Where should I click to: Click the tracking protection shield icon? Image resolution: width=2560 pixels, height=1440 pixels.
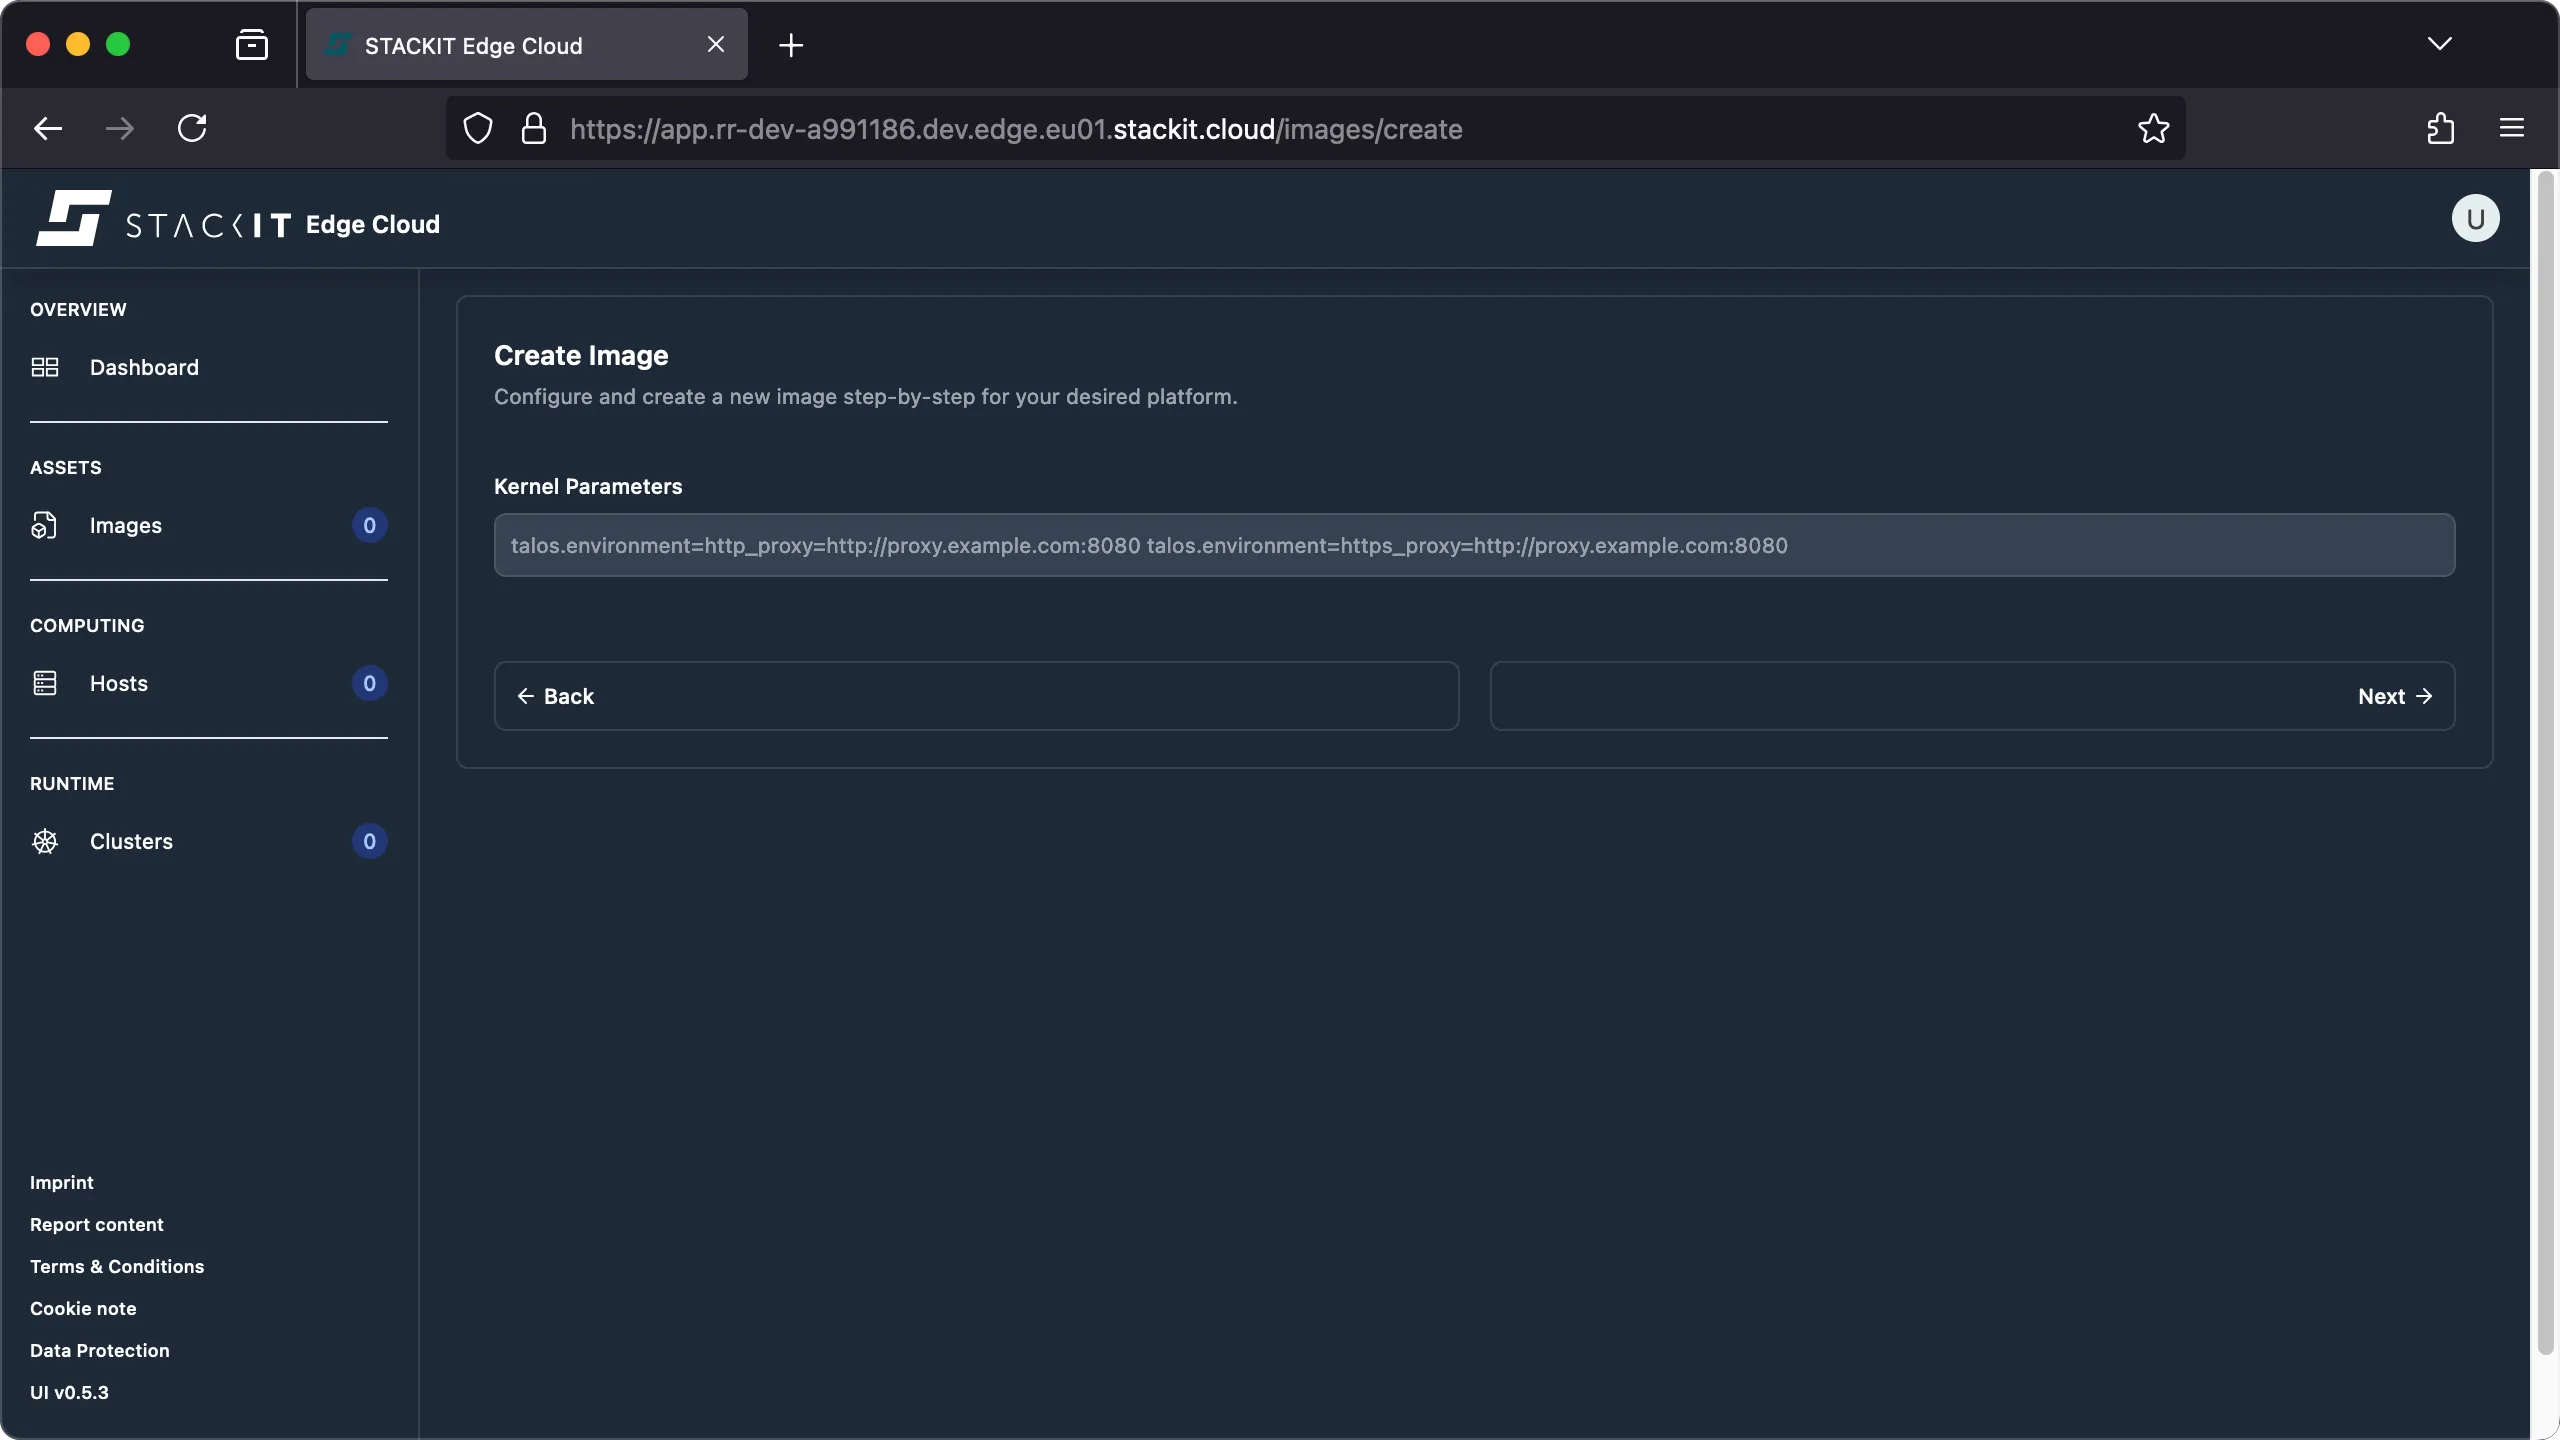(476, 128)
